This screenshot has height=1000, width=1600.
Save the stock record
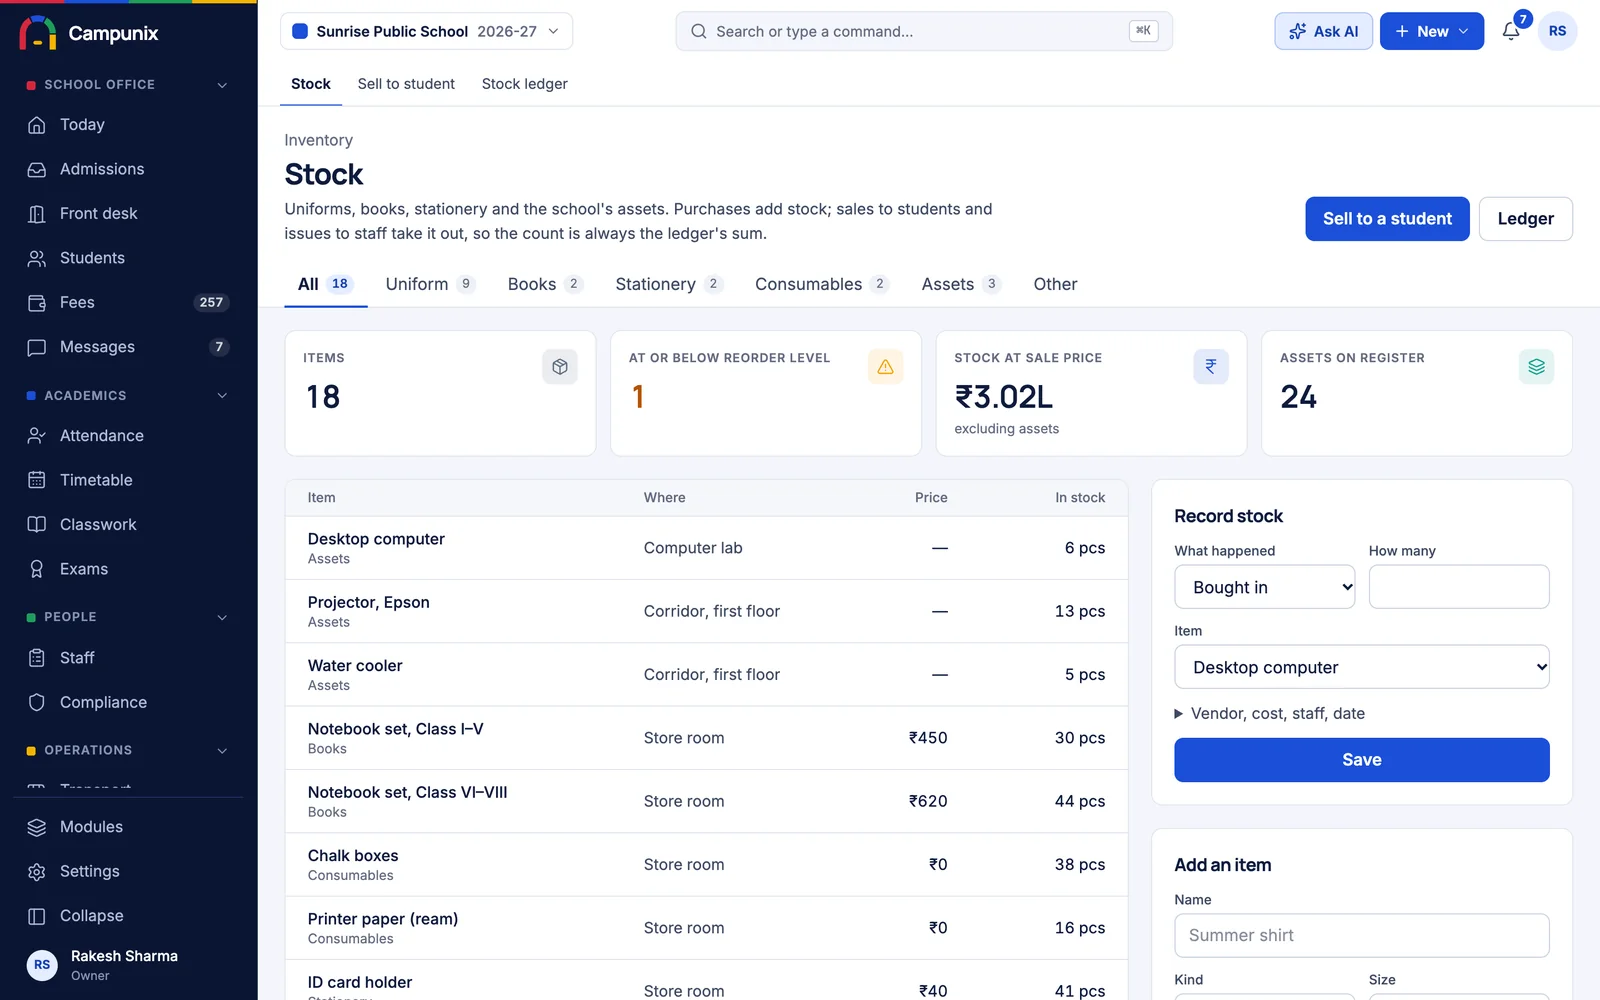[x=1361, y=760]
